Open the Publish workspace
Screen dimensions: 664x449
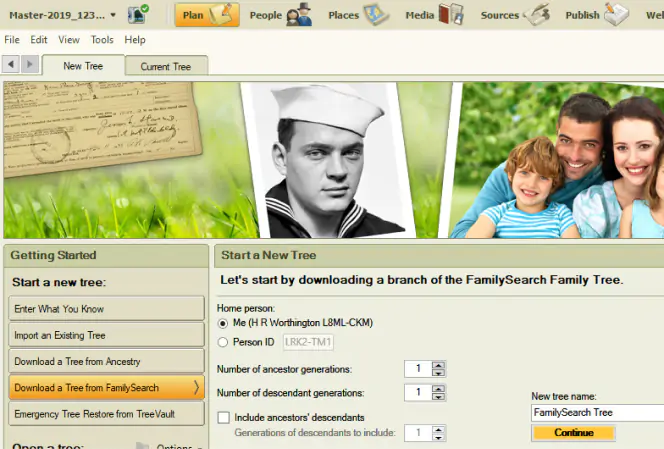597,15
